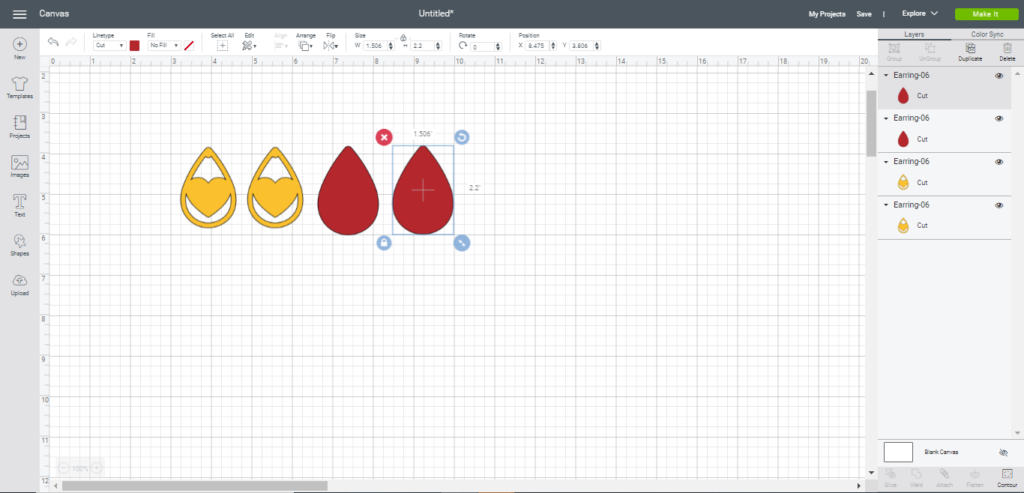
Task: Click the green Make It button
Action: click(984, 14)
